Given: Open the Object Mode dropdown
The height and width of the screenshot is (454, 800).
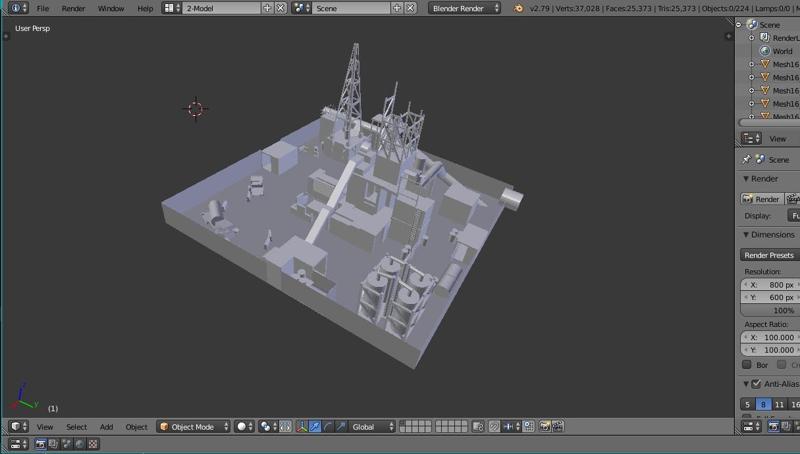Looking at the screenshot, I should (194, 426).
